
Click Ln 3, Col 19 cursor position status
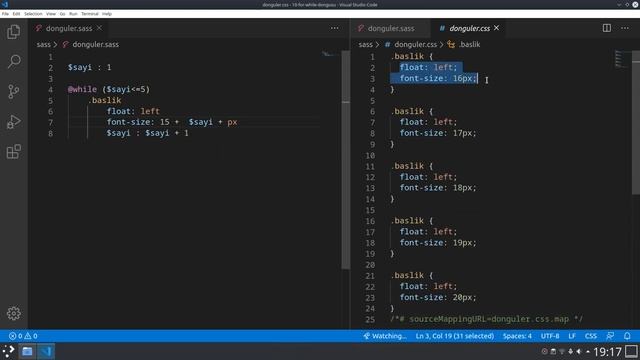pyautogui.click(x=454, y=336)
